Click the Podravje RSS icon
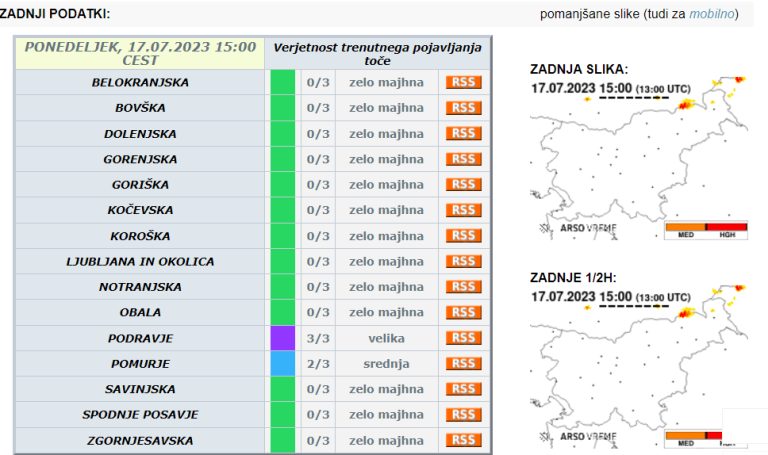 click(x=463, y=338)
